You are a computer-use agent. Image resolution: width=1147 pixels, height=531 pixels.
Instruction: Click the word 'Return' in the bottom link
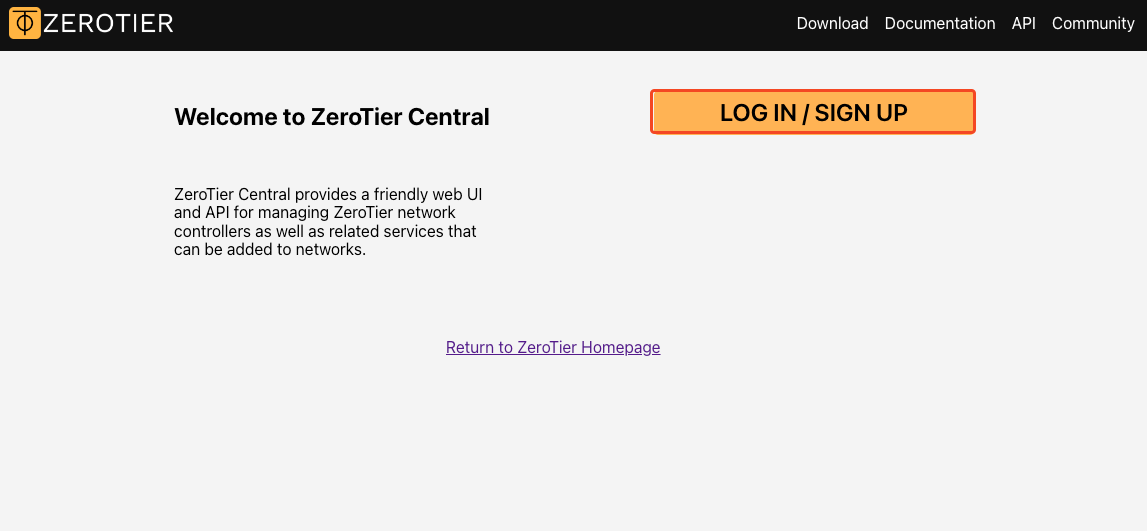[x=470, y=347]
